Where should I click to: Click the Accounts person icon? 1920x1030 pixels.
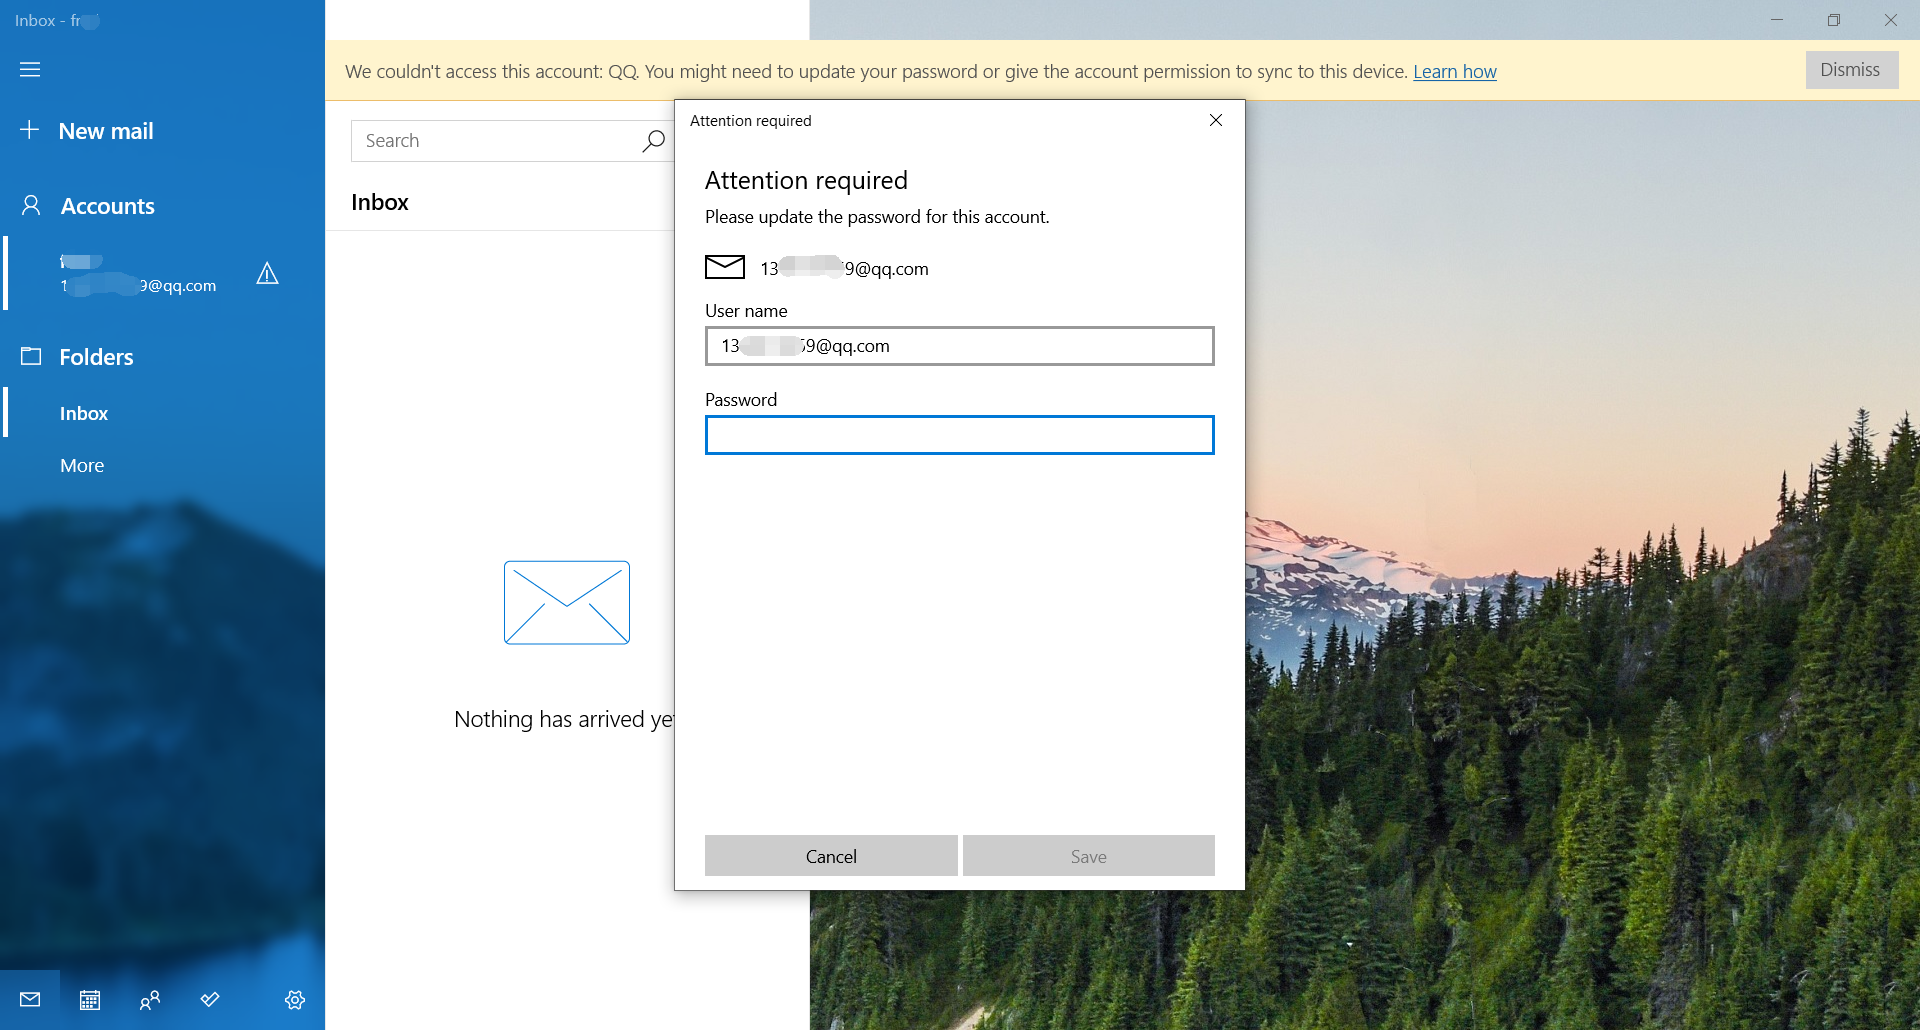point(31,205)
